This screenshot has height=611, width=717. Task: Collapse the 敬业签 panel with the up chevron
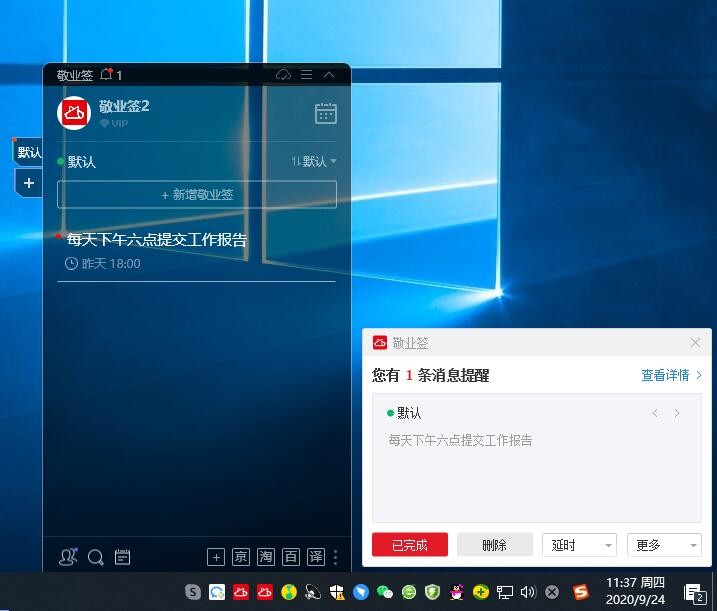(329, 75)
